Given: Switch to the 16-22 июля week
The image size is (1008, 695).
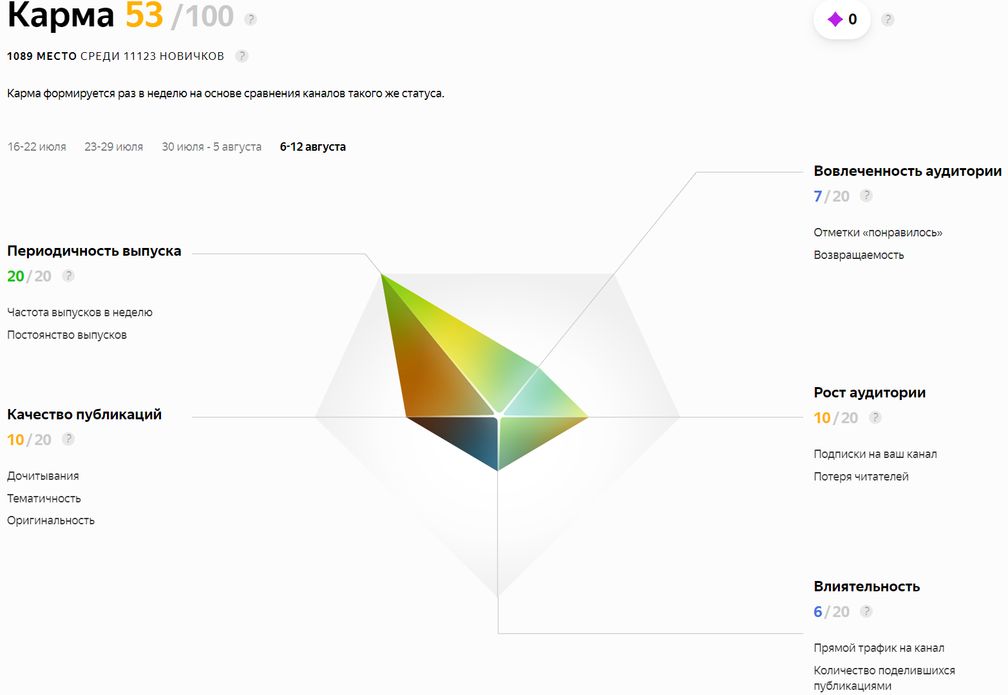Looking at the screenshot, I should [37, 147].
